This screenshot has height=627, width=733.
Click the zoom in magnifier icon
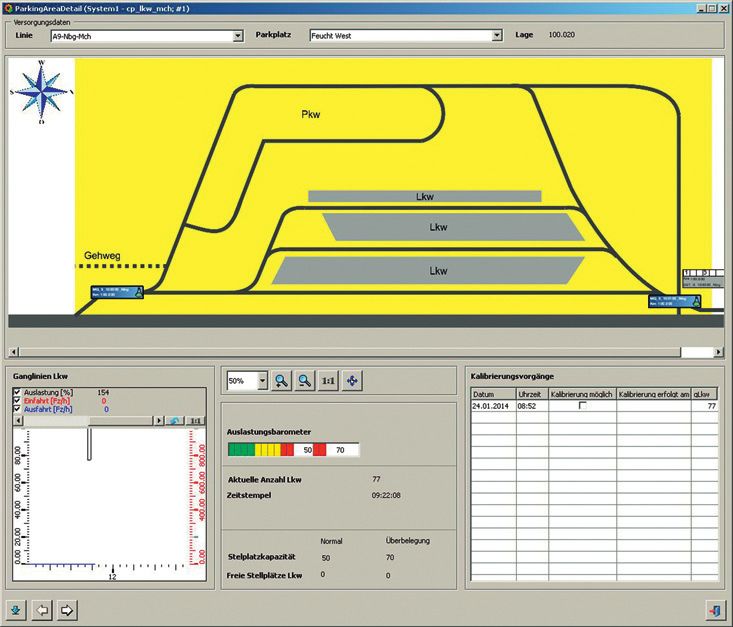click(282, 381)
